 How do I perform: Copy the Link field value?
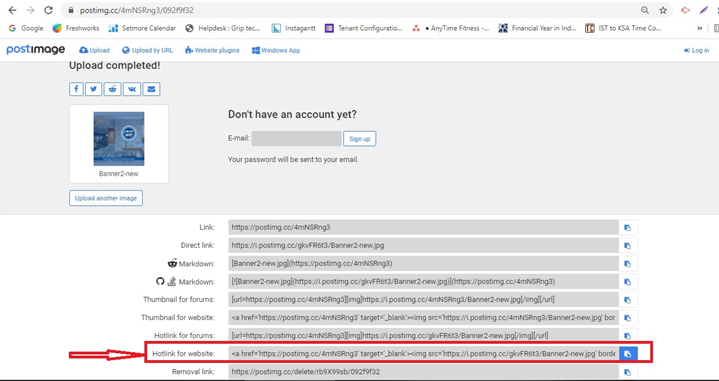point(628,227)
